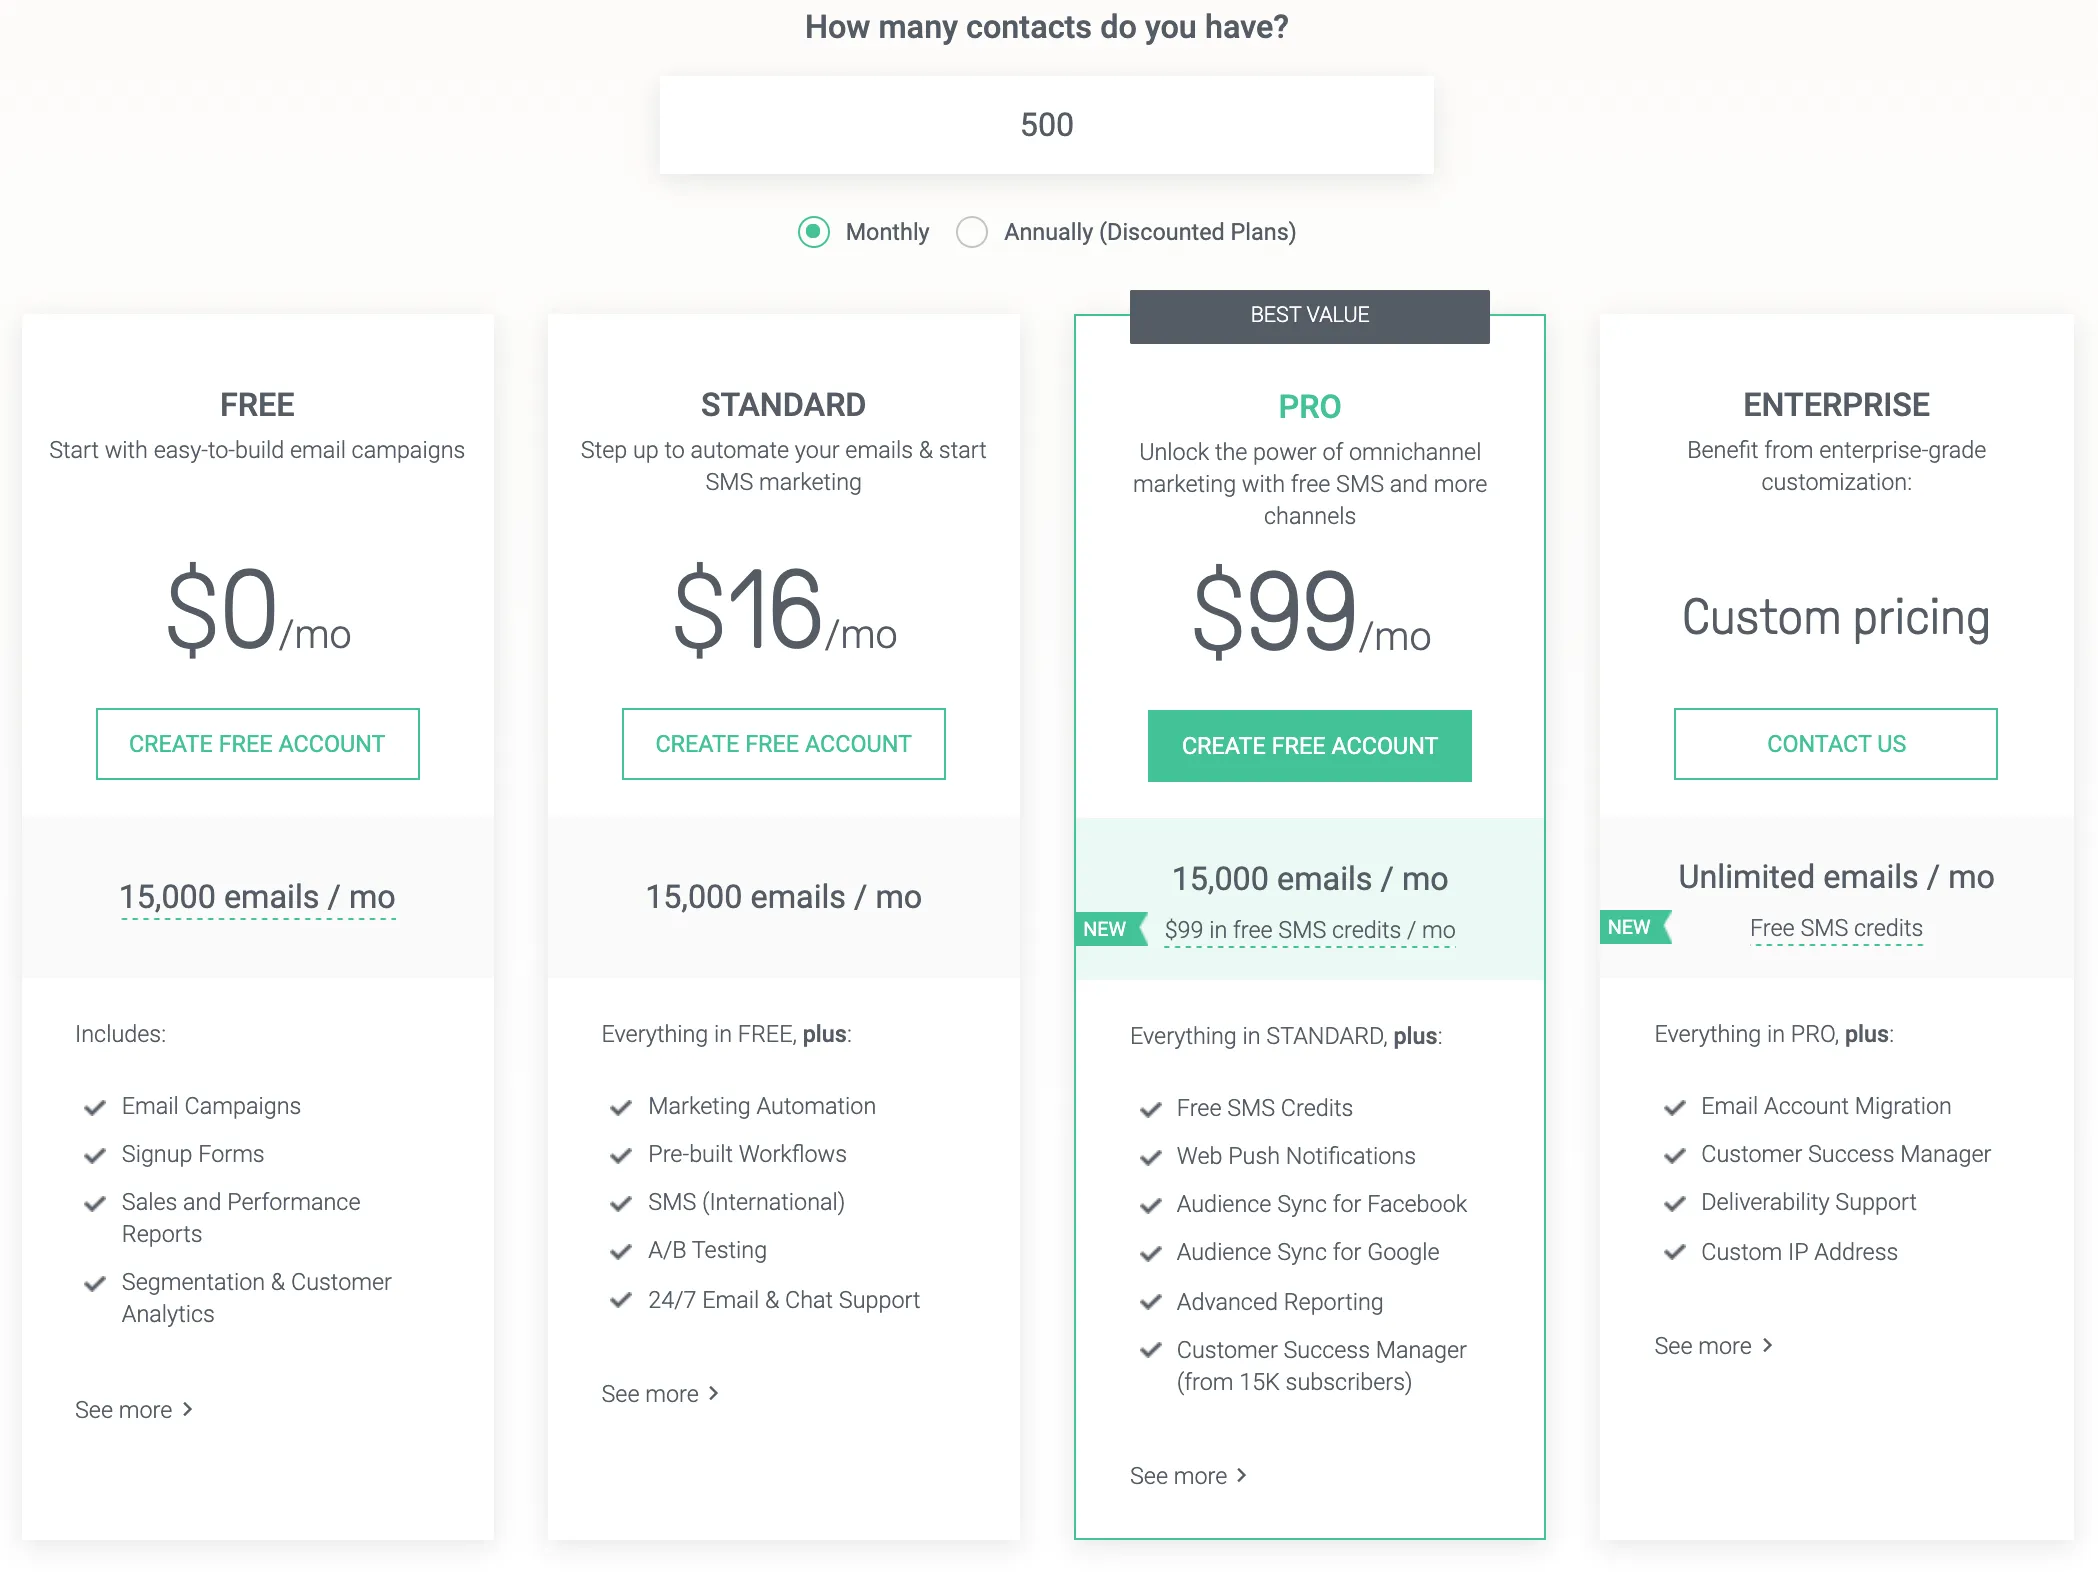Click the NEW badge in ENTERPRISE plan
The image size is (2098, 1572).
pos(1635,927)
